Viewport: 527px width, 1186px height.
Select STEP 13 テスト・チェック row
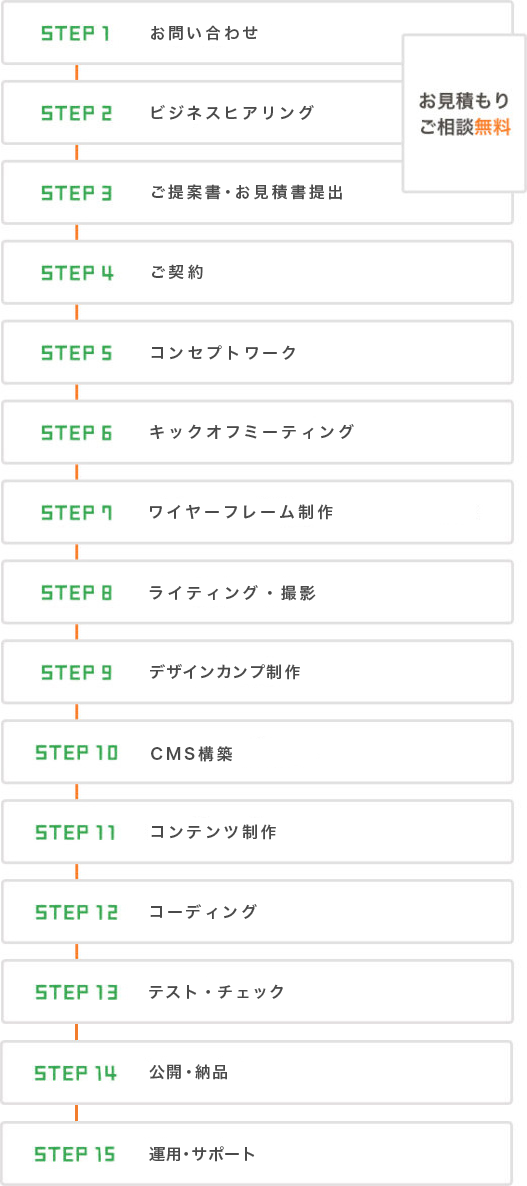[x=257, y=992]
